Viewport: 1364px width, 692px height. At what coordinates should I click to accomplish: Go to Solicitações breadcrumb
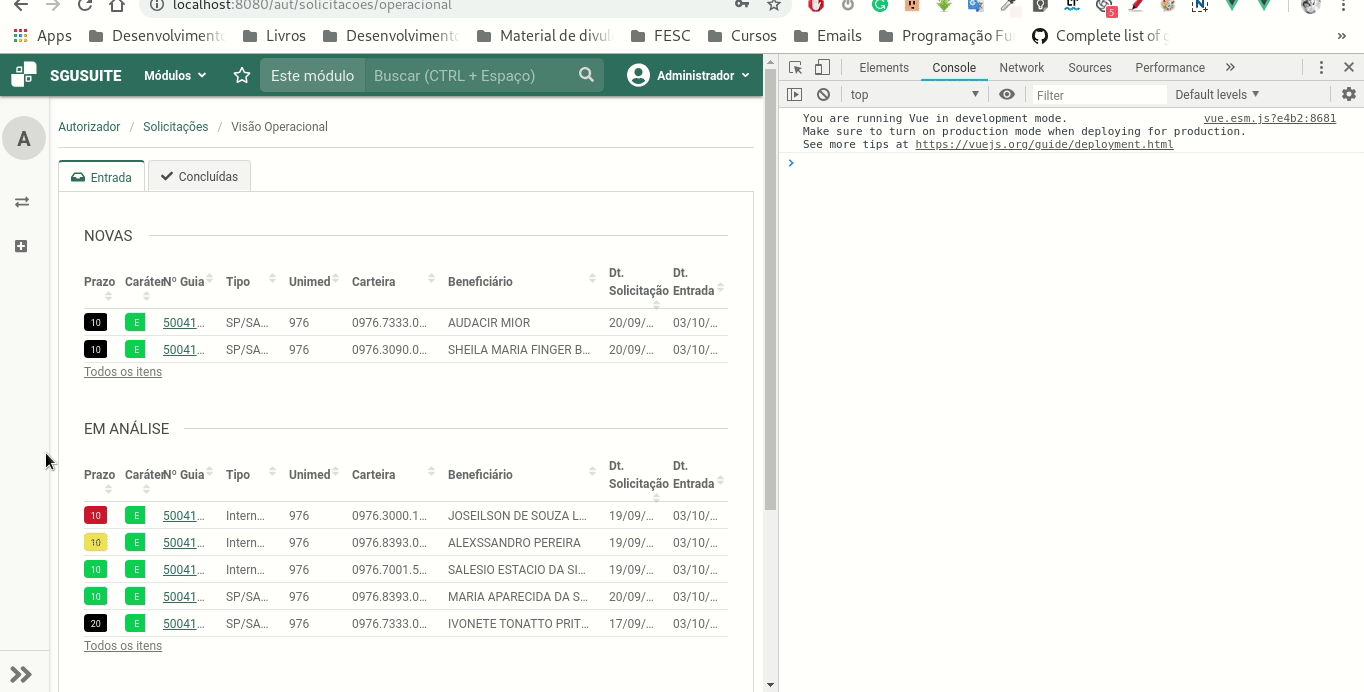click(x=175, y=127)
